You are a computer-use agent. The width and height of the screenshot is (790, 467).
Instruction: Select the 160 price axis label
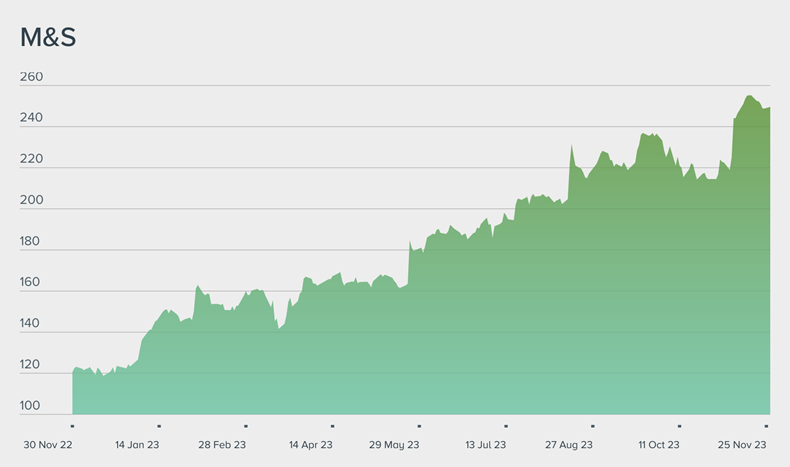31,282
